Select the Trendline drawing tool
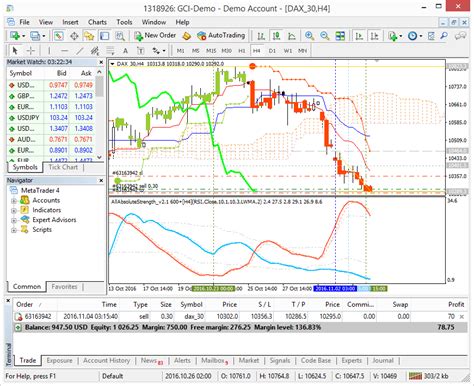Image resolution: width=474 pixels, height=386 pixels. click(x=80, y=51)
